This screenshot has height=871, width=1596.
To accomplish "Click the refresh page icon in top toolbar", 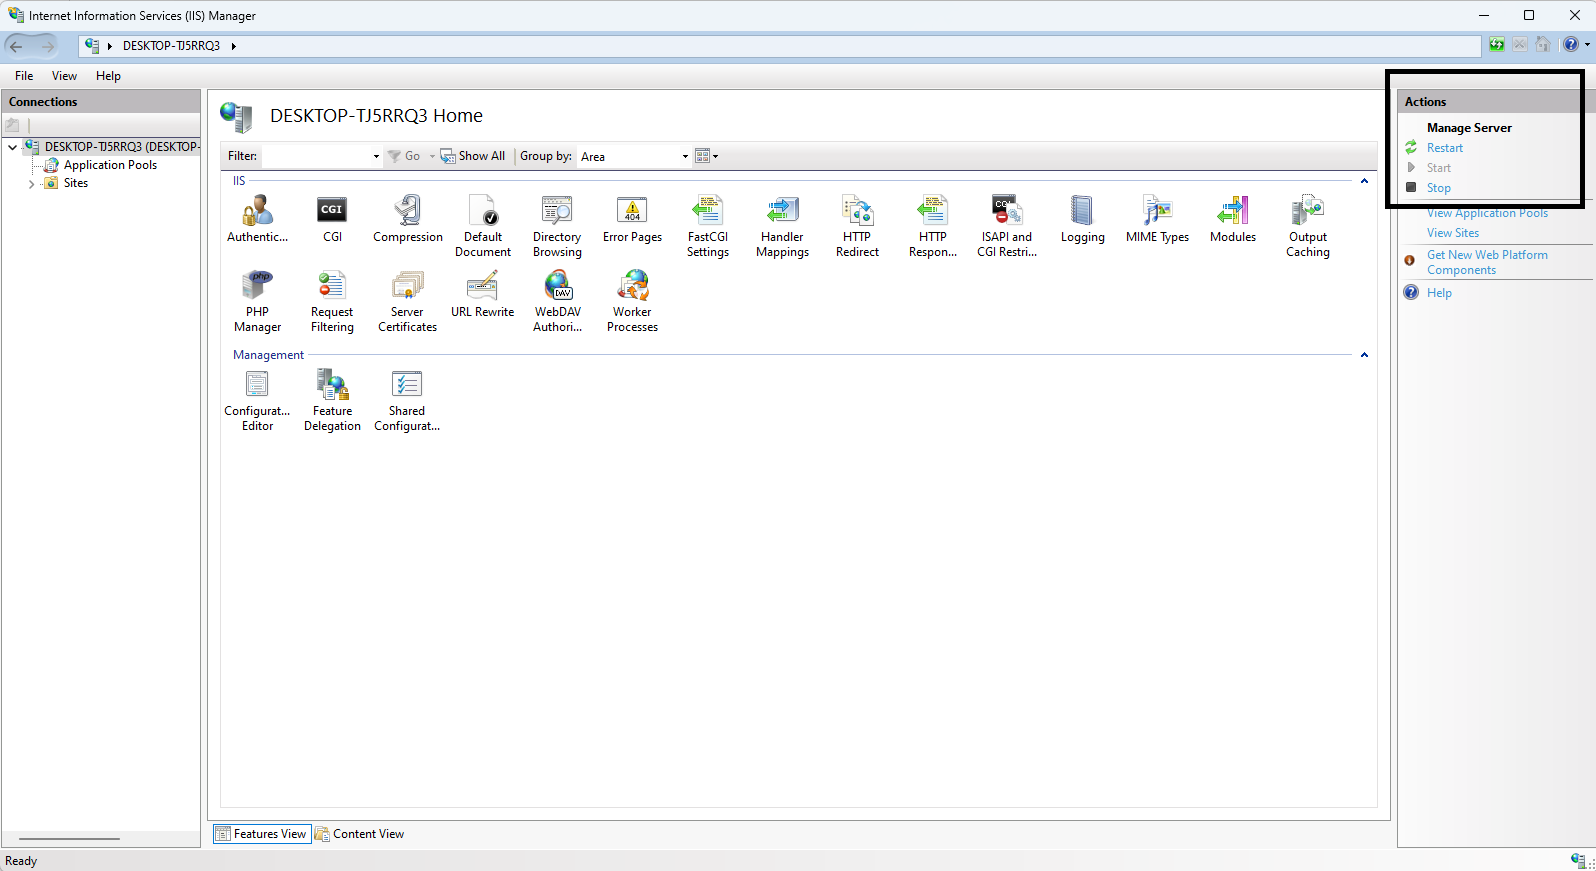I will click(x=1496, y=45).
